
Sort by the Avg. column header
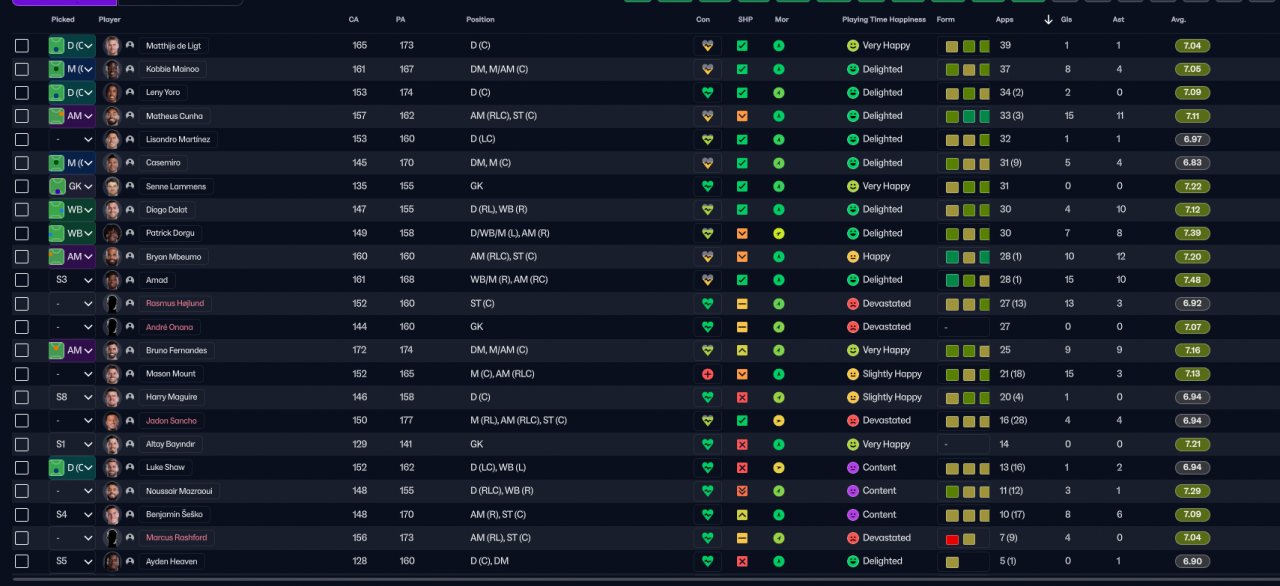1179,20
